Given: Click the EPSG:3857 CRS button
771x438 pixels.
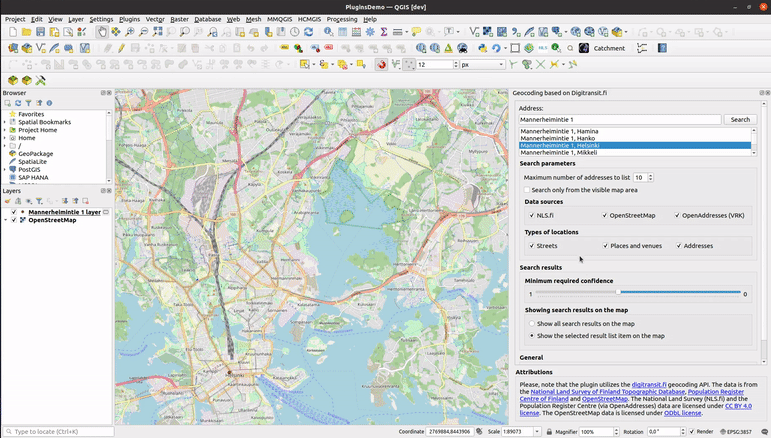Looking at the screenshot, I should pos(736,432).
